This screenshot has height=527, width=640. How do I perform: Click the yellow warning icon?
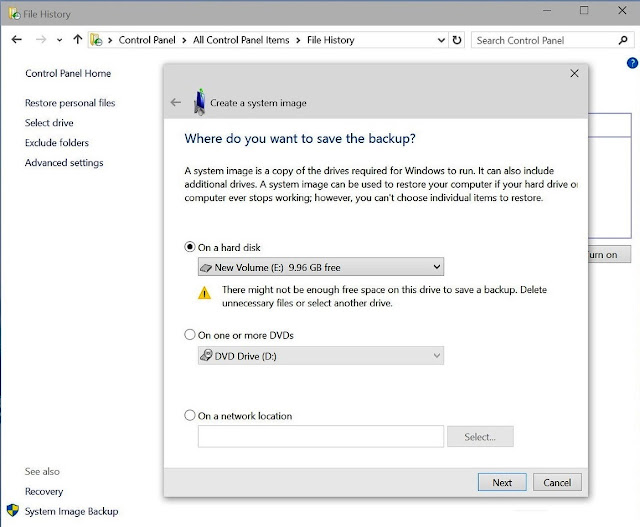click(x=204, y=293)
